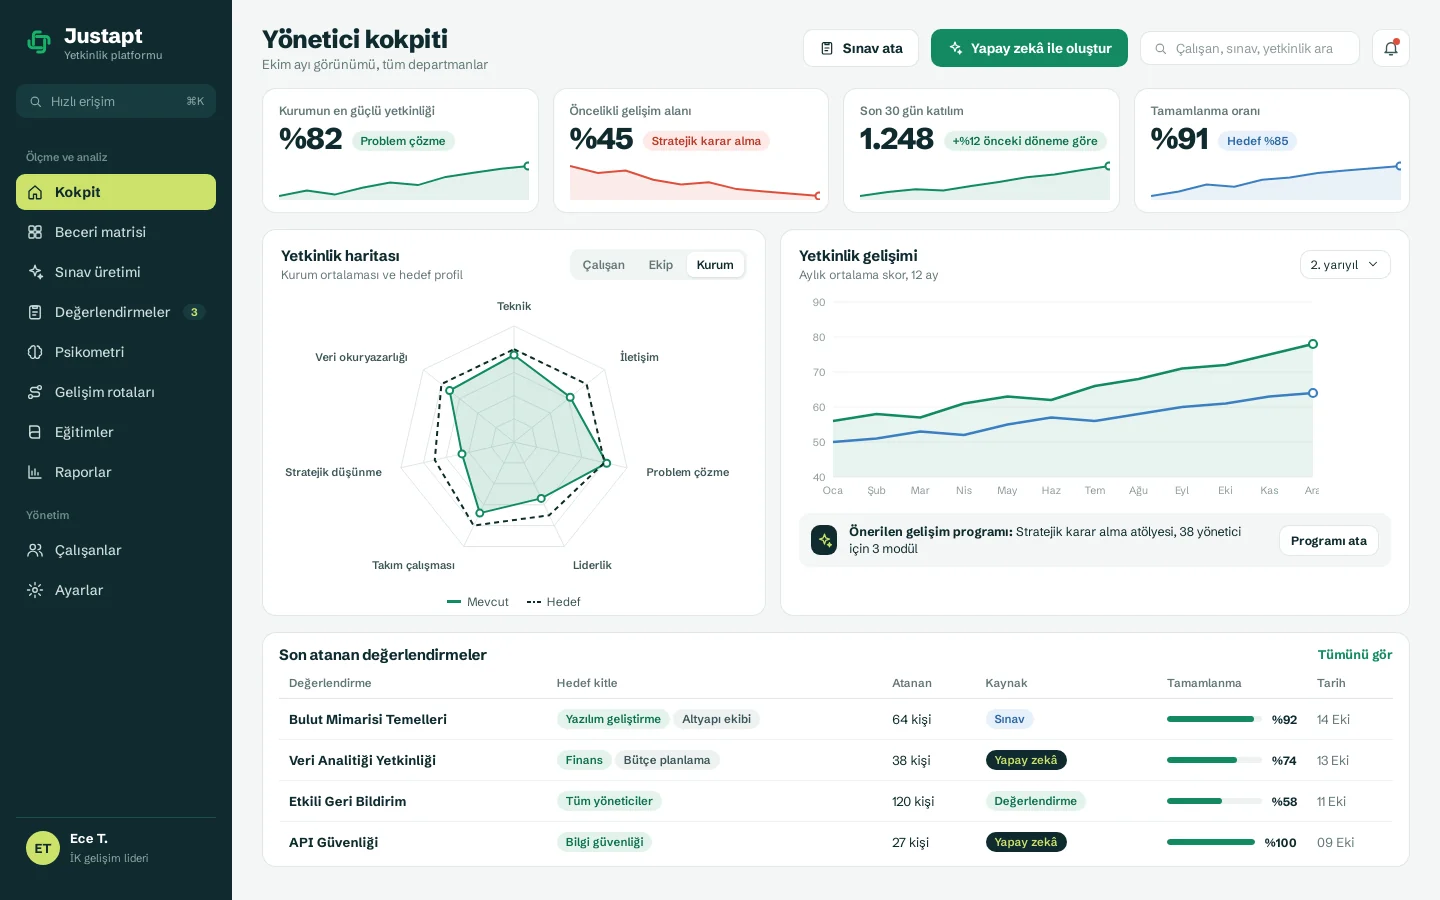Screen dimensions: 1440x900
Task: Click the Programı ata button
Action: click(1328, 541)
